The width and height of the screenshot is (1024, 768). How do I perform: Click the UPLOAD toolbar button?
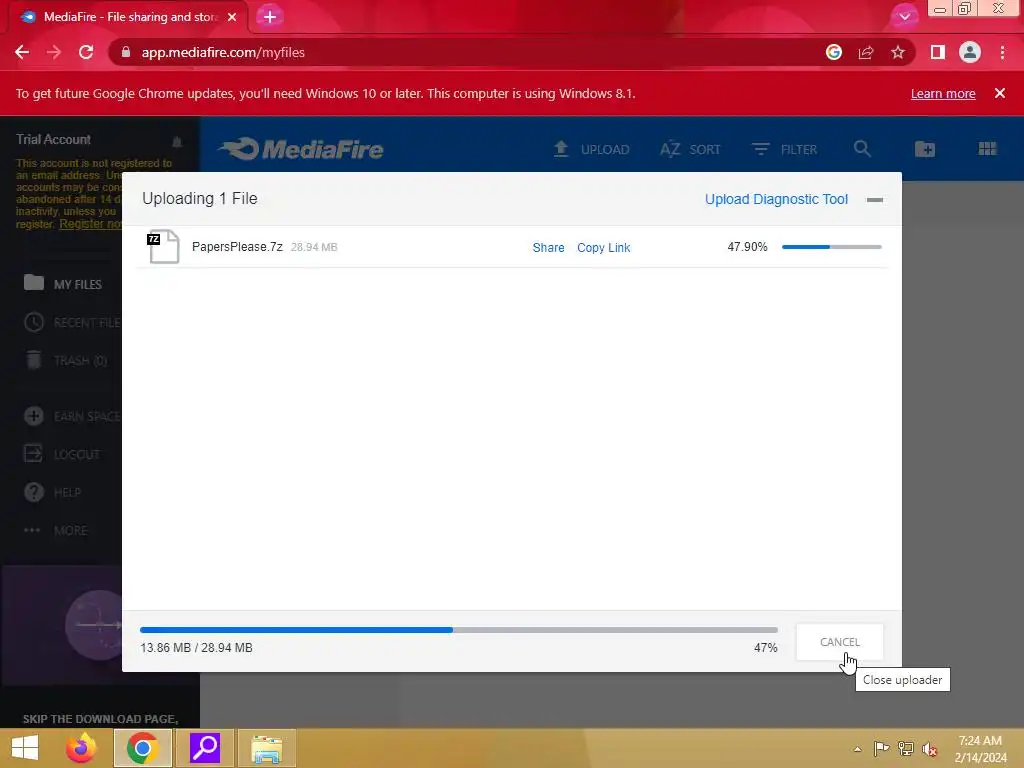click(x=591, y=149)
